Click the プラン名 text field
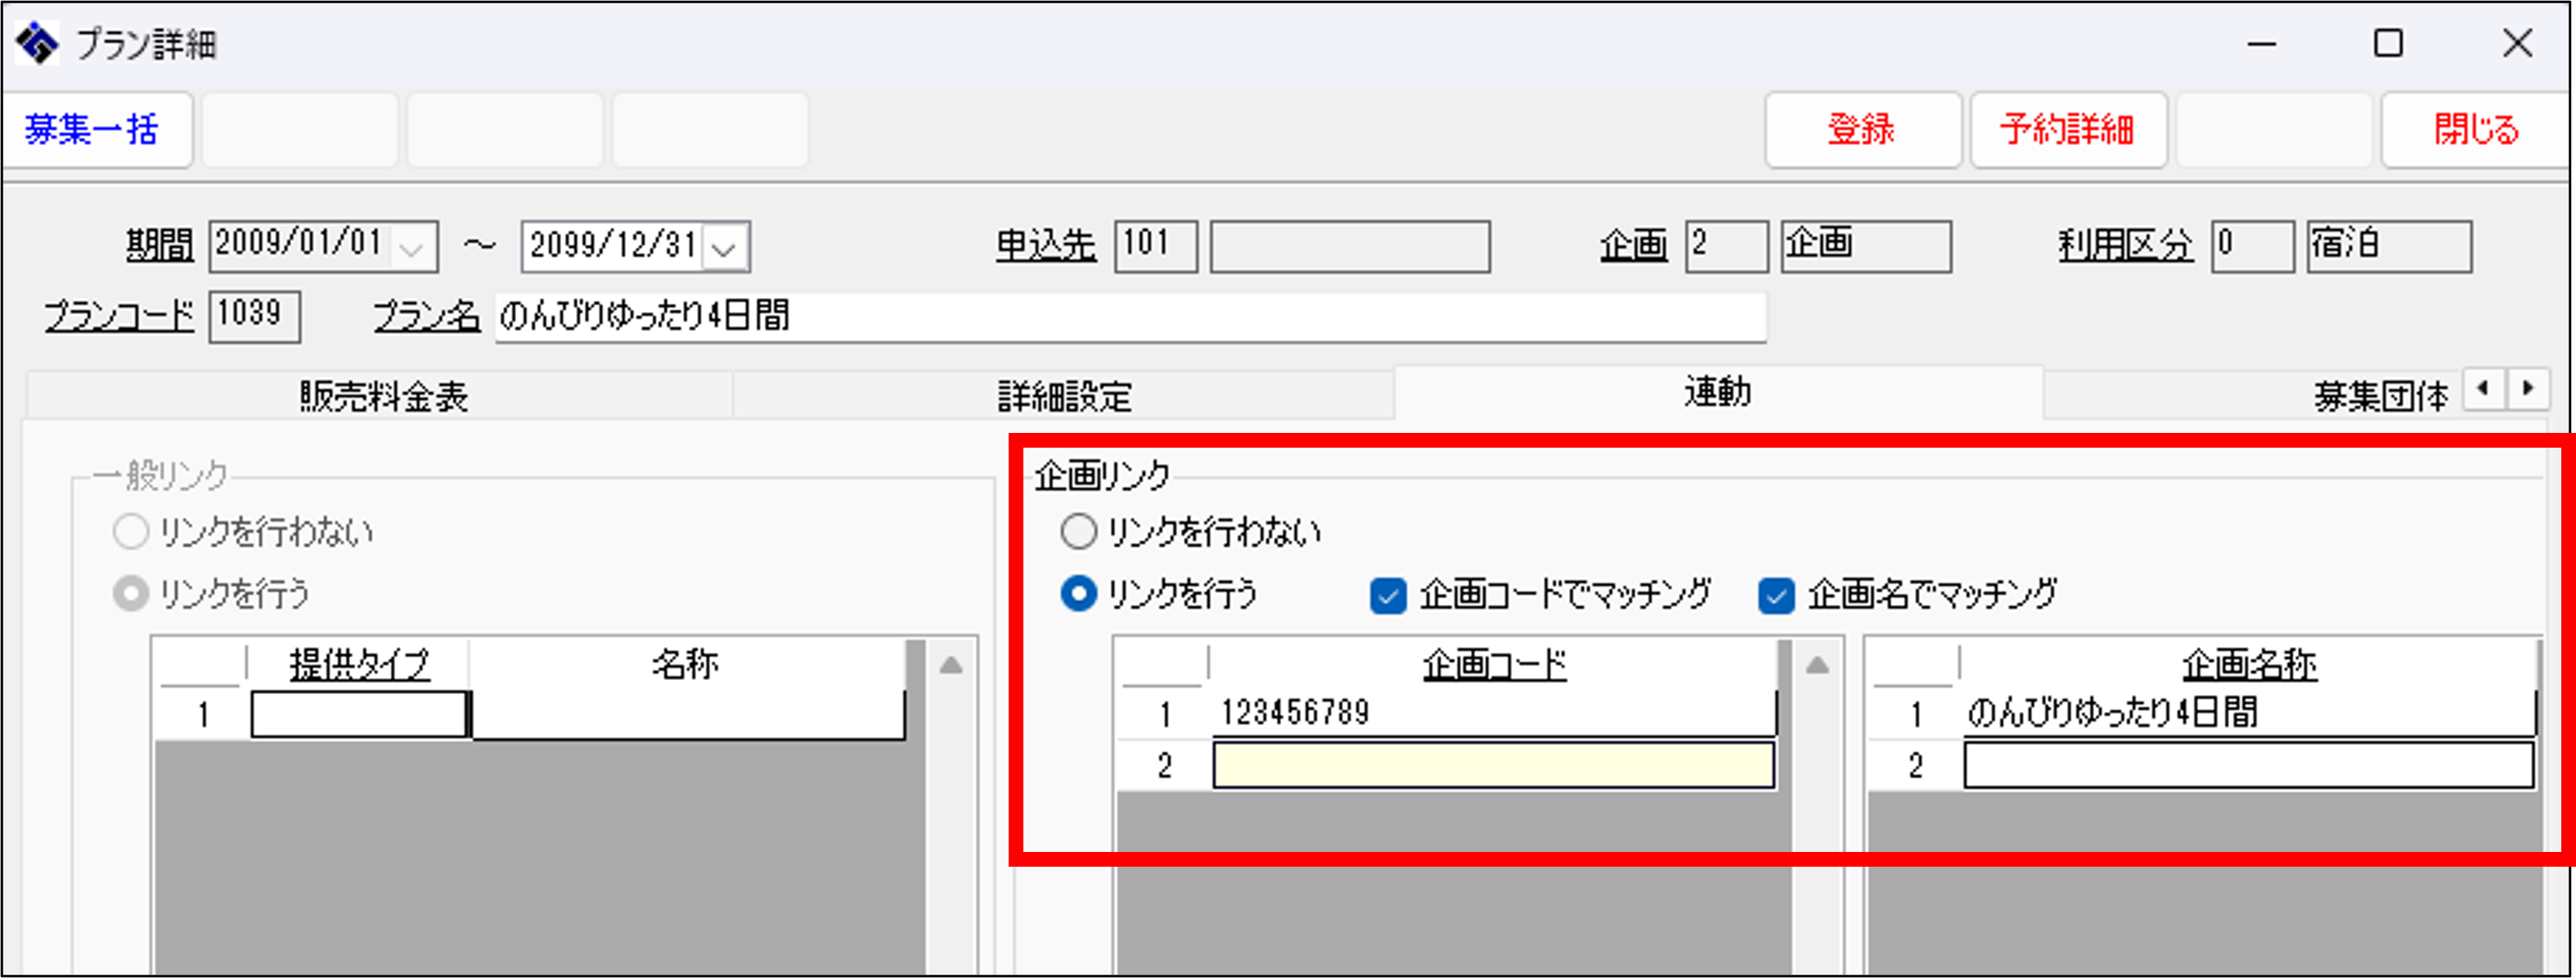2576x978 pixels. [x=1130, y=317]
